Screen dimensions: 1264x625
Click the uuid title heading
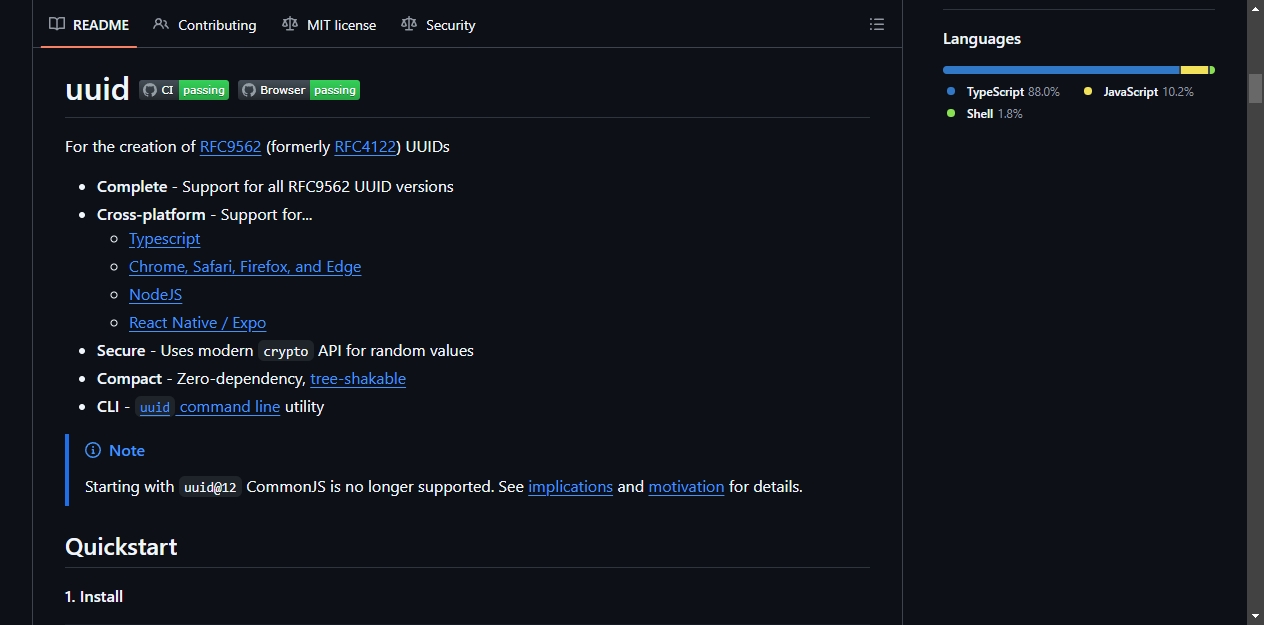coord(97,89)
